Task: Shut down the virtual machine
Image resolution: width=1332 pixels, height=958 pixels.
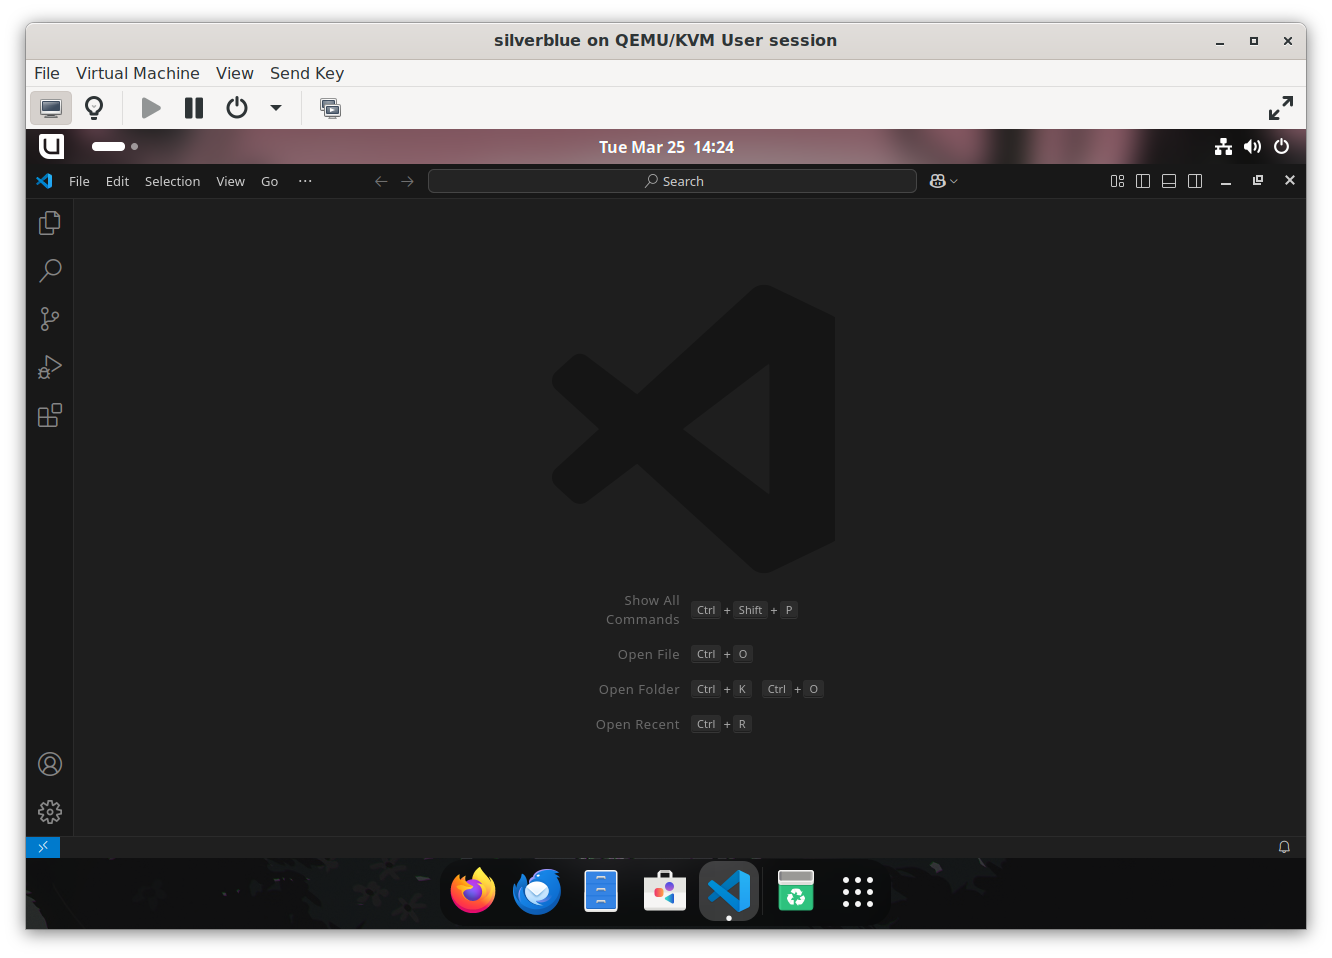Action: point(237,108)
